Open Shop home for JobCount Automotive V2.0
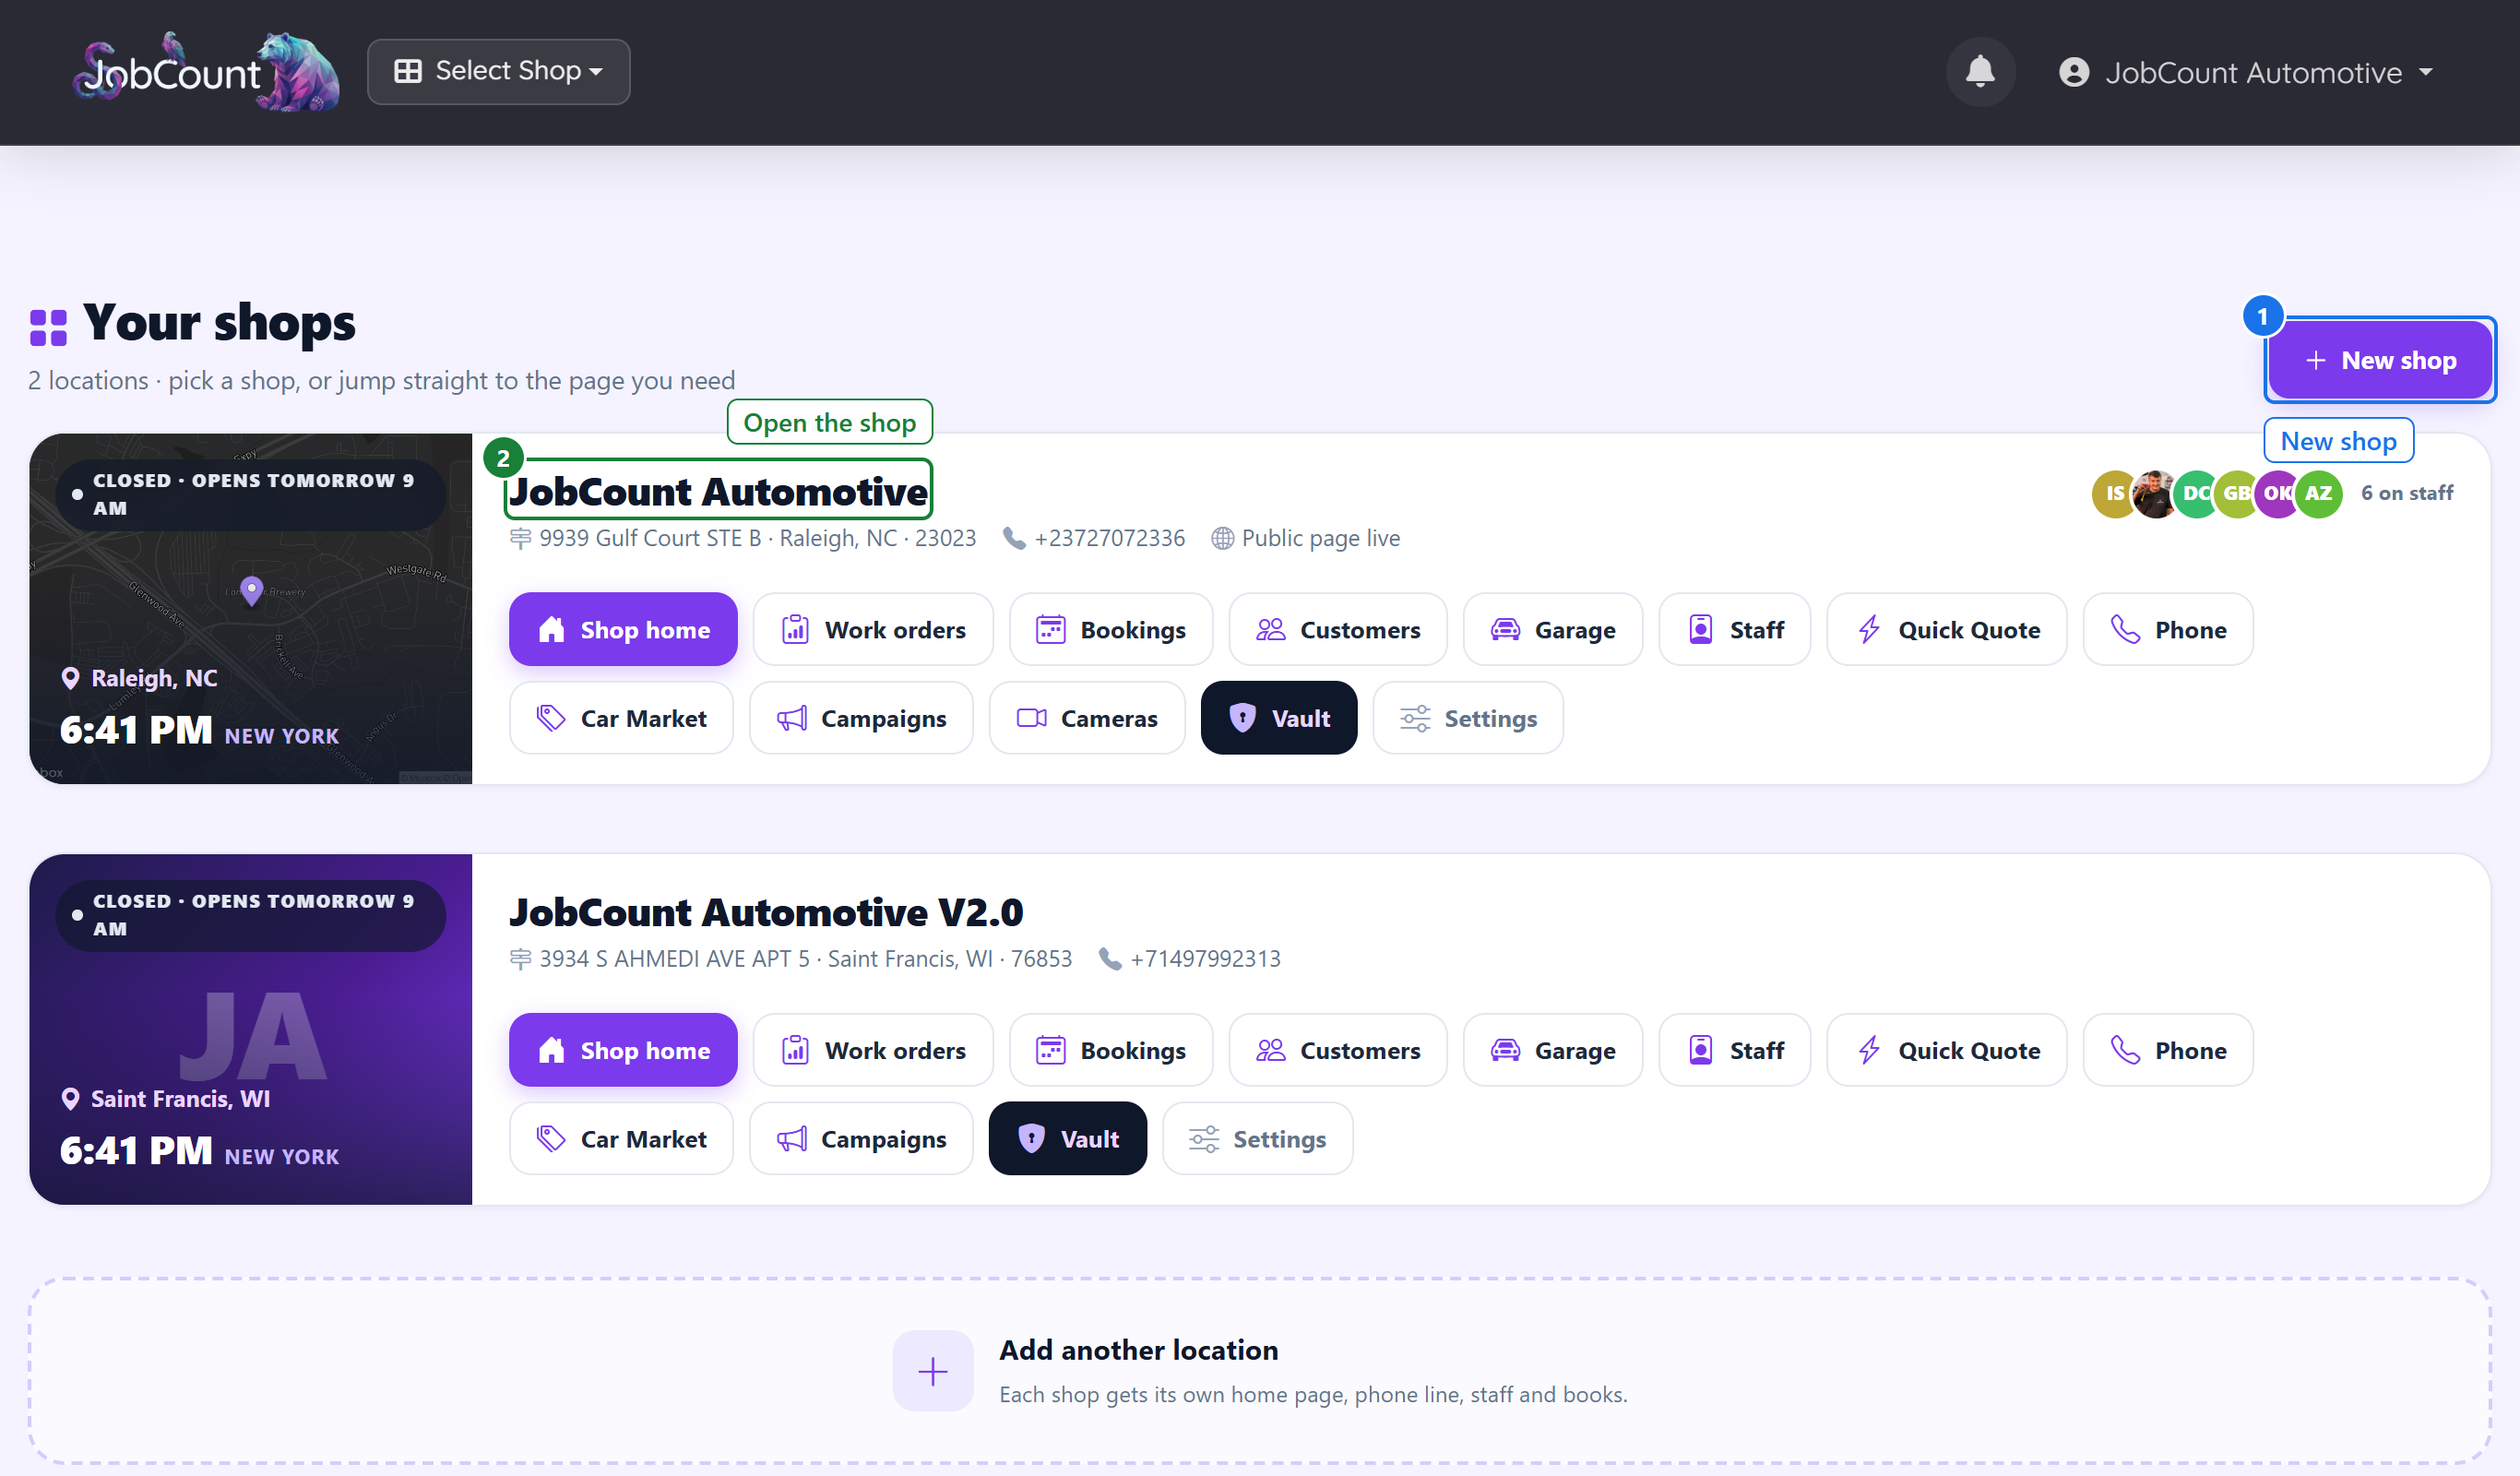The width and height of the screenshot is (2520, 1476). pos(623,1050)
